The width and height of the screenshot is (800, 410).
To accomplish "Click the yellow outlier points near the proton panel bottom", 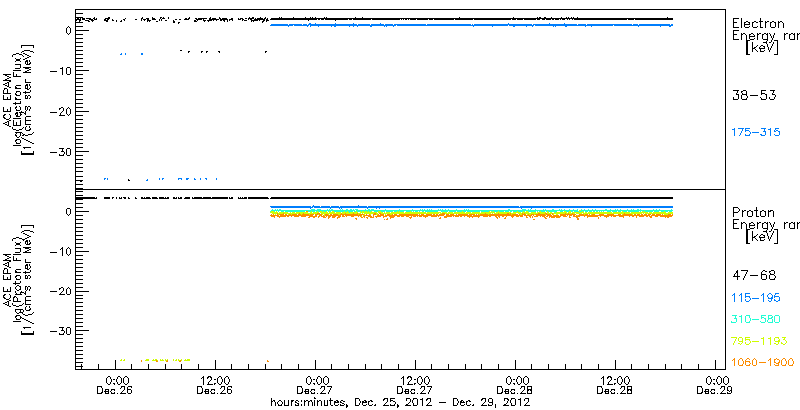I will click(156, 360).
